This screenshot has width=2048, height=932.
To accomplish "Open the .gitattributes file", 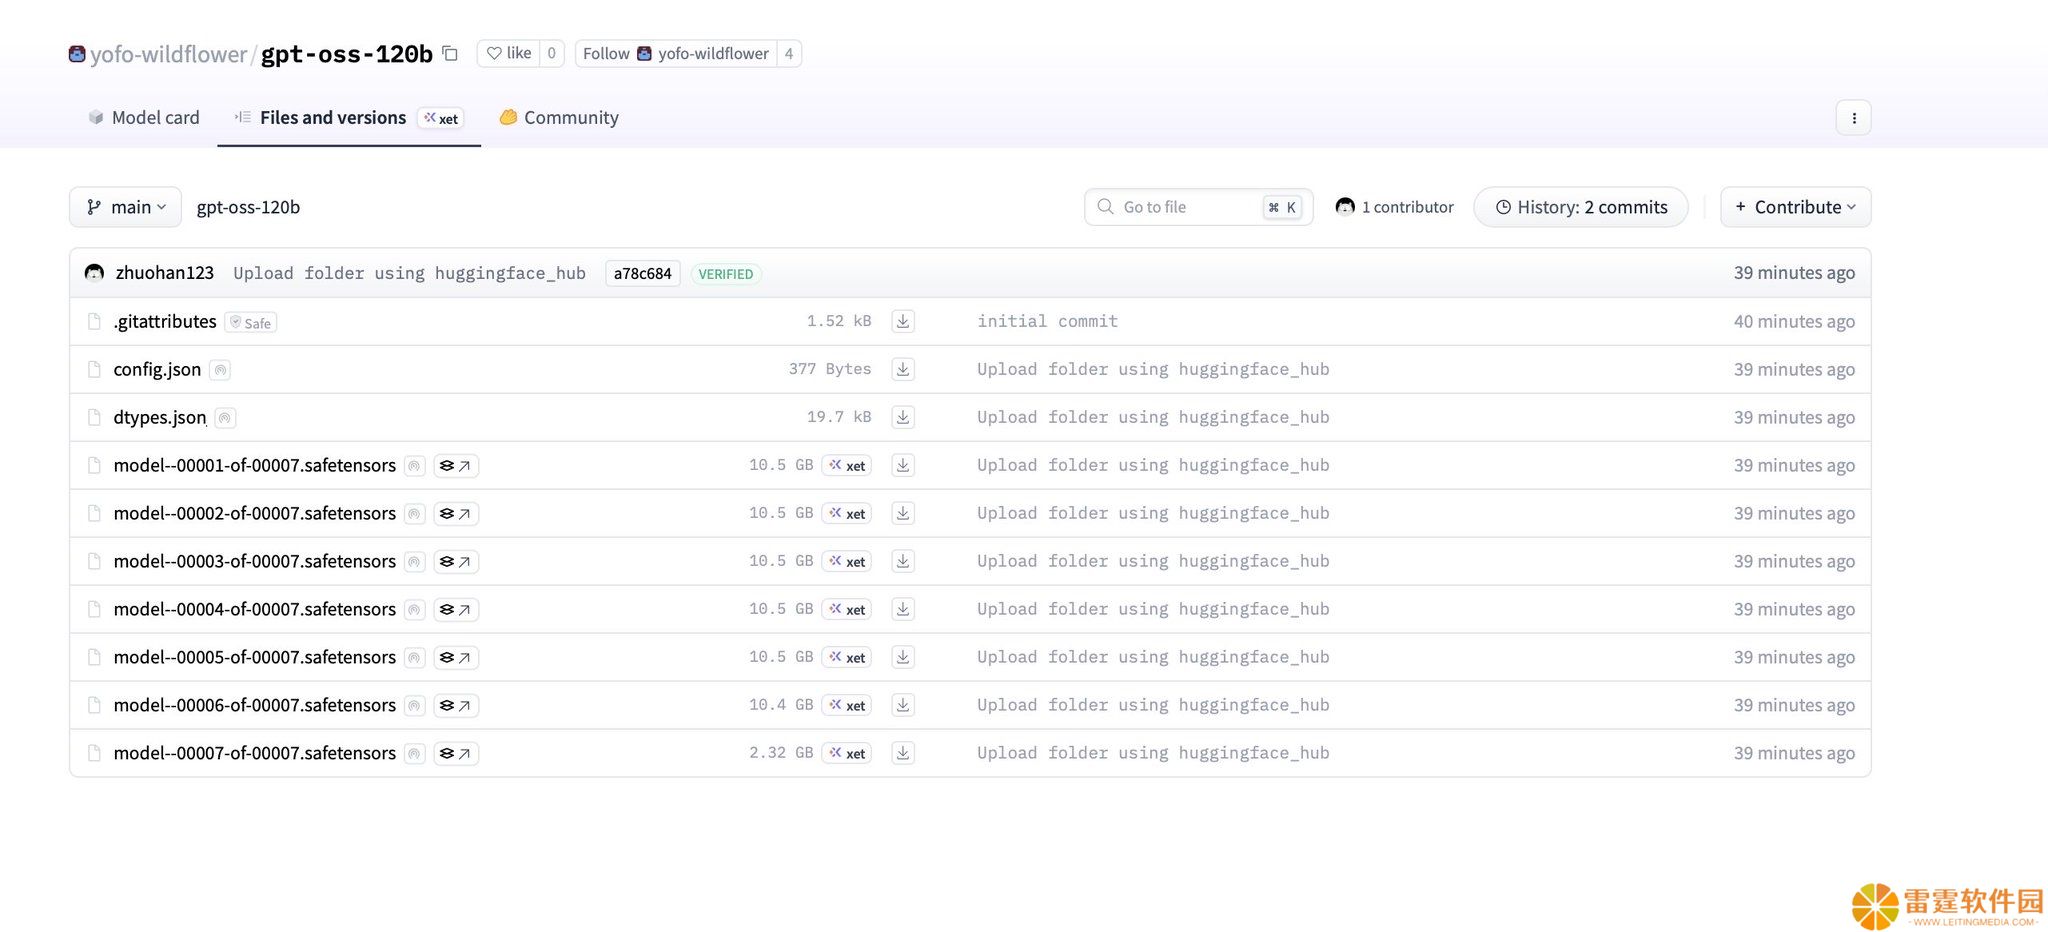I will point(165,321).
